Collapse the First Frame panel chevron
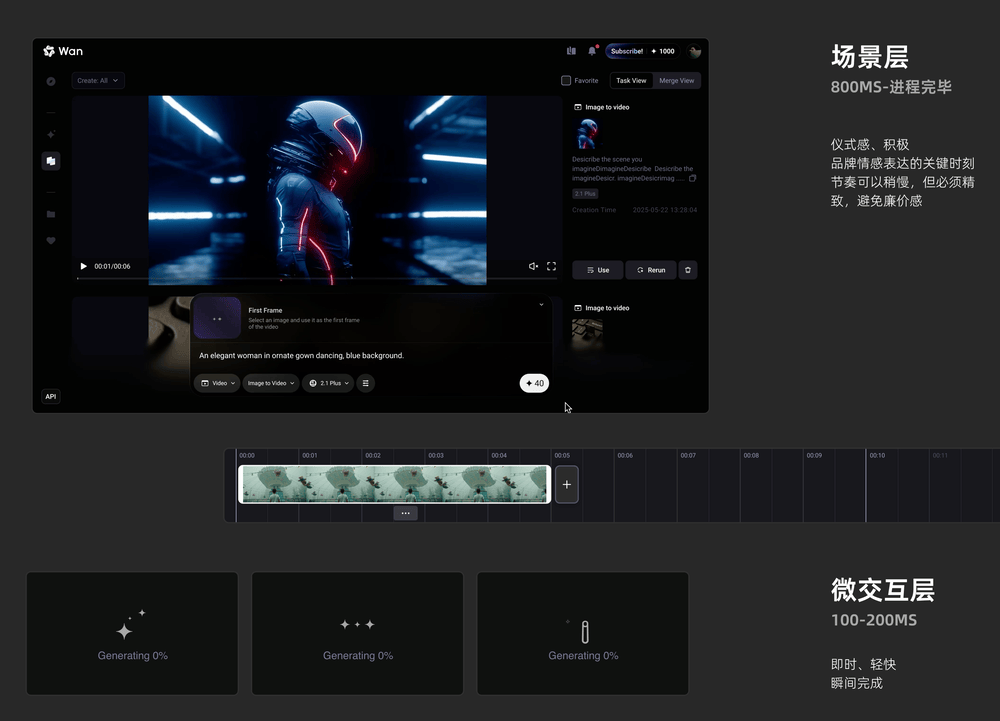The image size is (1000, 721). coord(541,305)
